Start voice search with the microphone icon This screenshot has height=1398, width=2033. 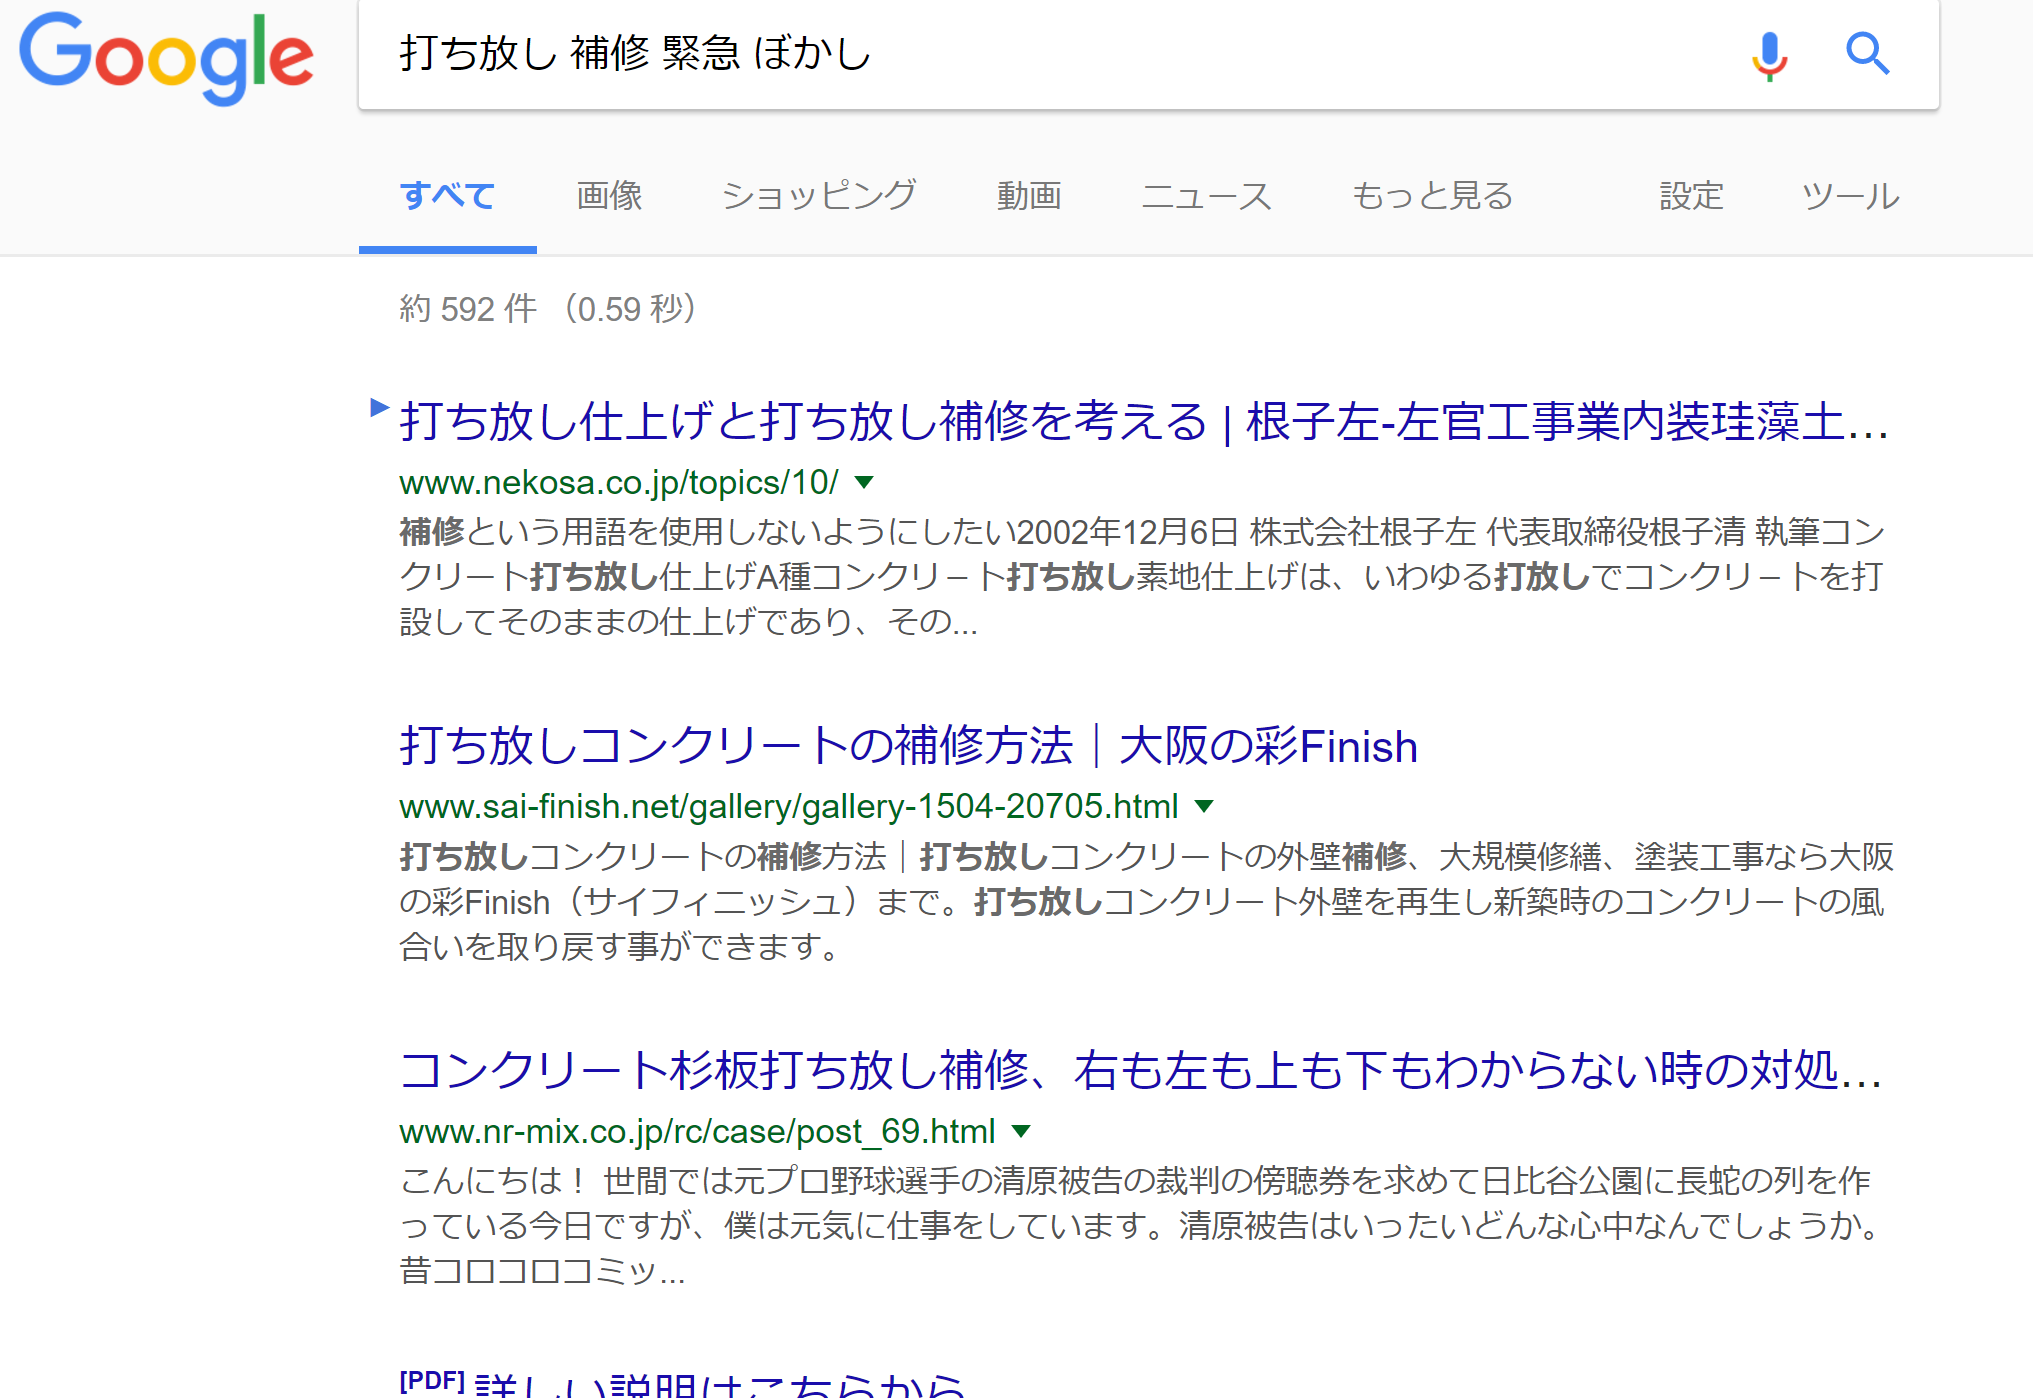(x=1769, y=55)
